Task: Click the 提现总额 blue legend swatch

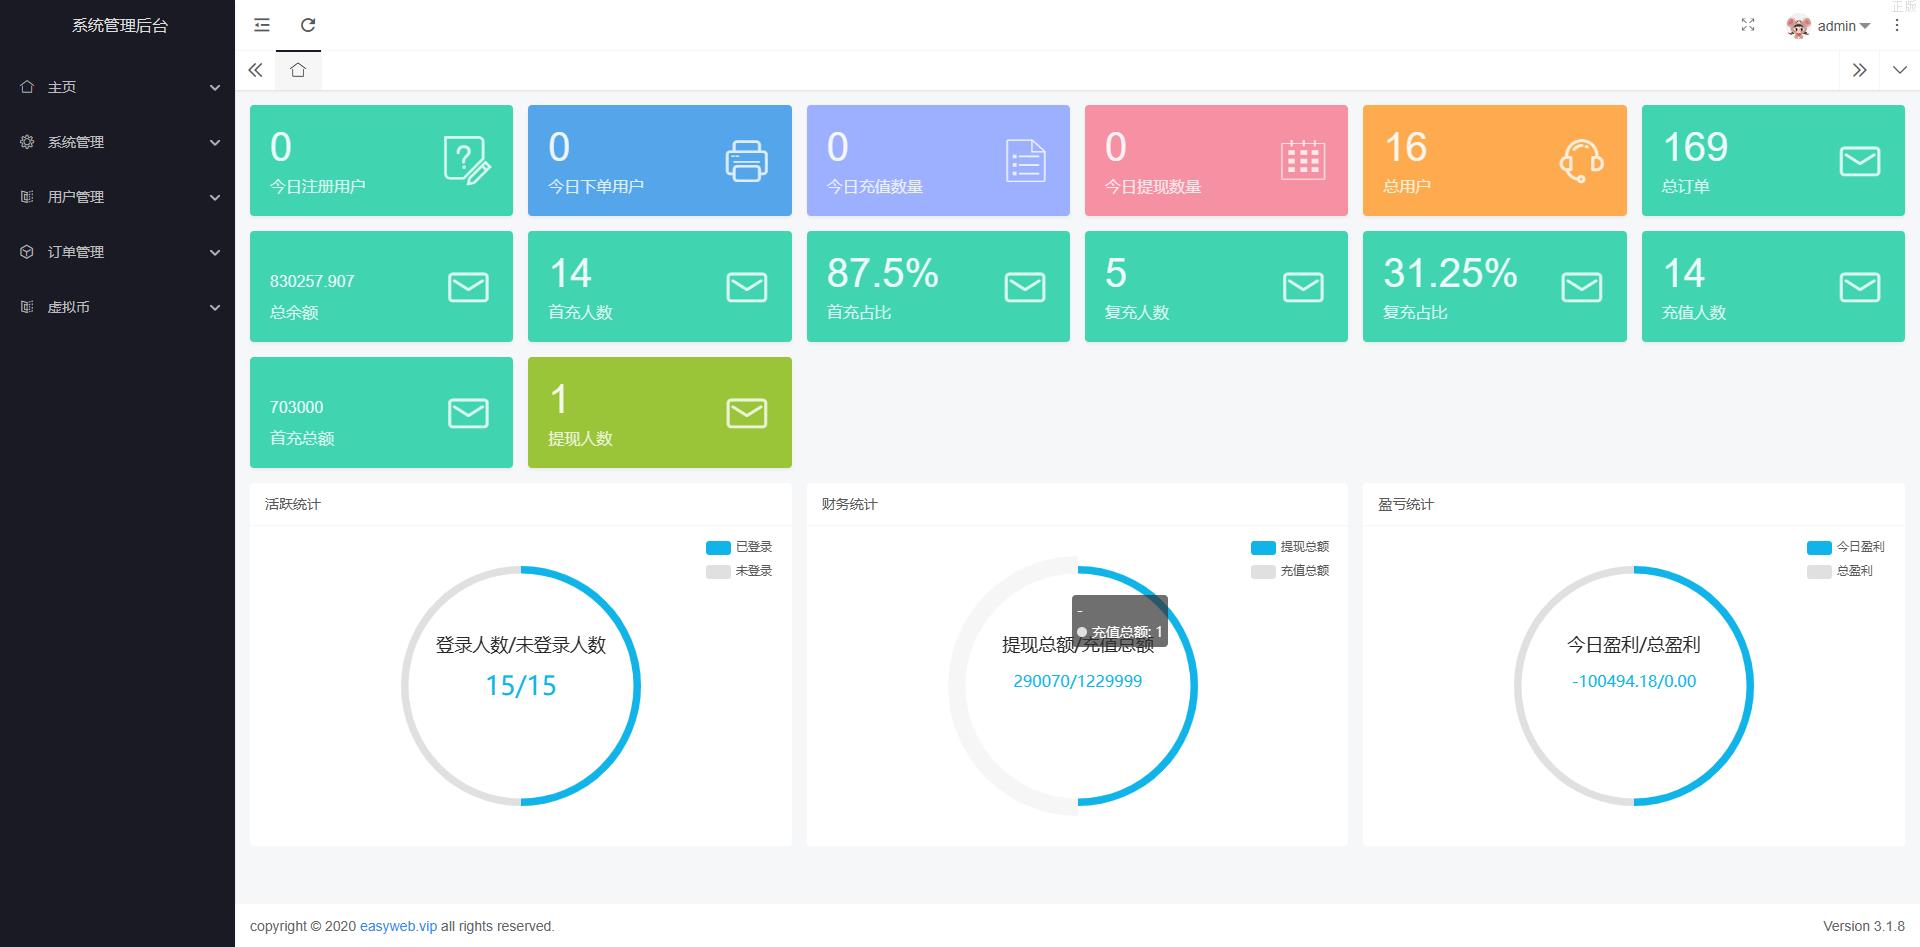Action: (1263, 547)
